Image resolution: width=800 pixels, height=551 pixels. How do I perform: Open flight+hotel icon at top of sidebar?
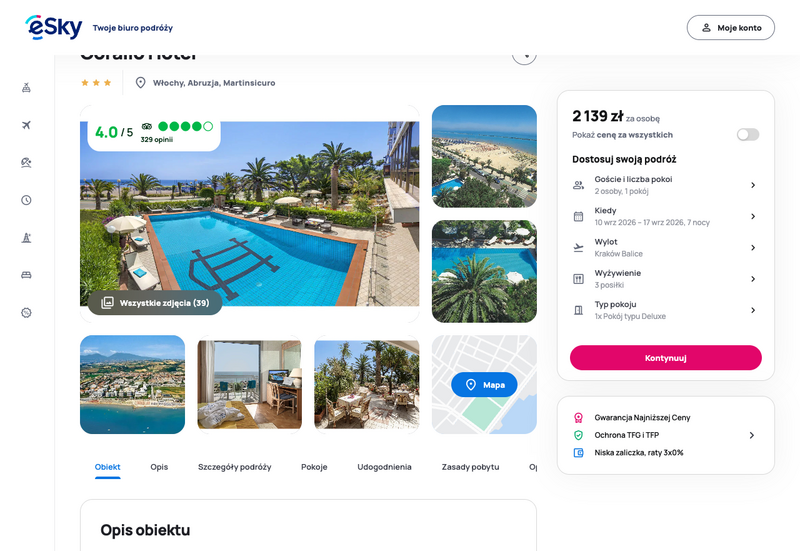click(x=27, y=88)
